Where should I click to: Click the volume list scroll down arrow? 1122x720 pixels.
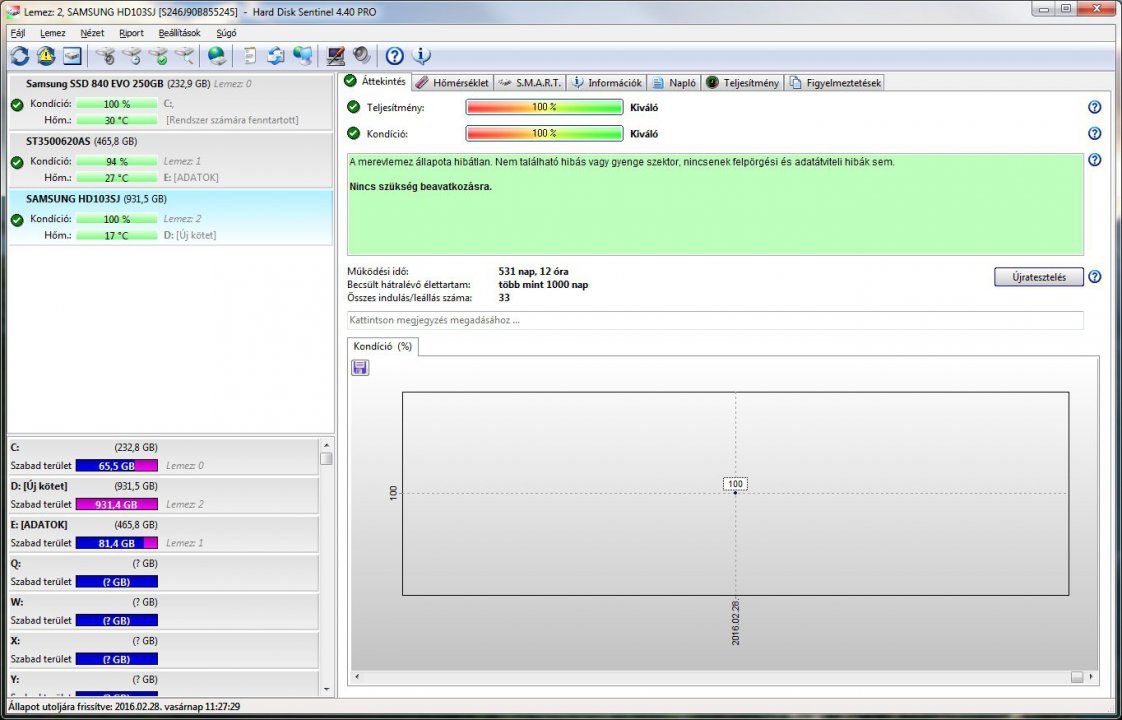tap(326, 690)
